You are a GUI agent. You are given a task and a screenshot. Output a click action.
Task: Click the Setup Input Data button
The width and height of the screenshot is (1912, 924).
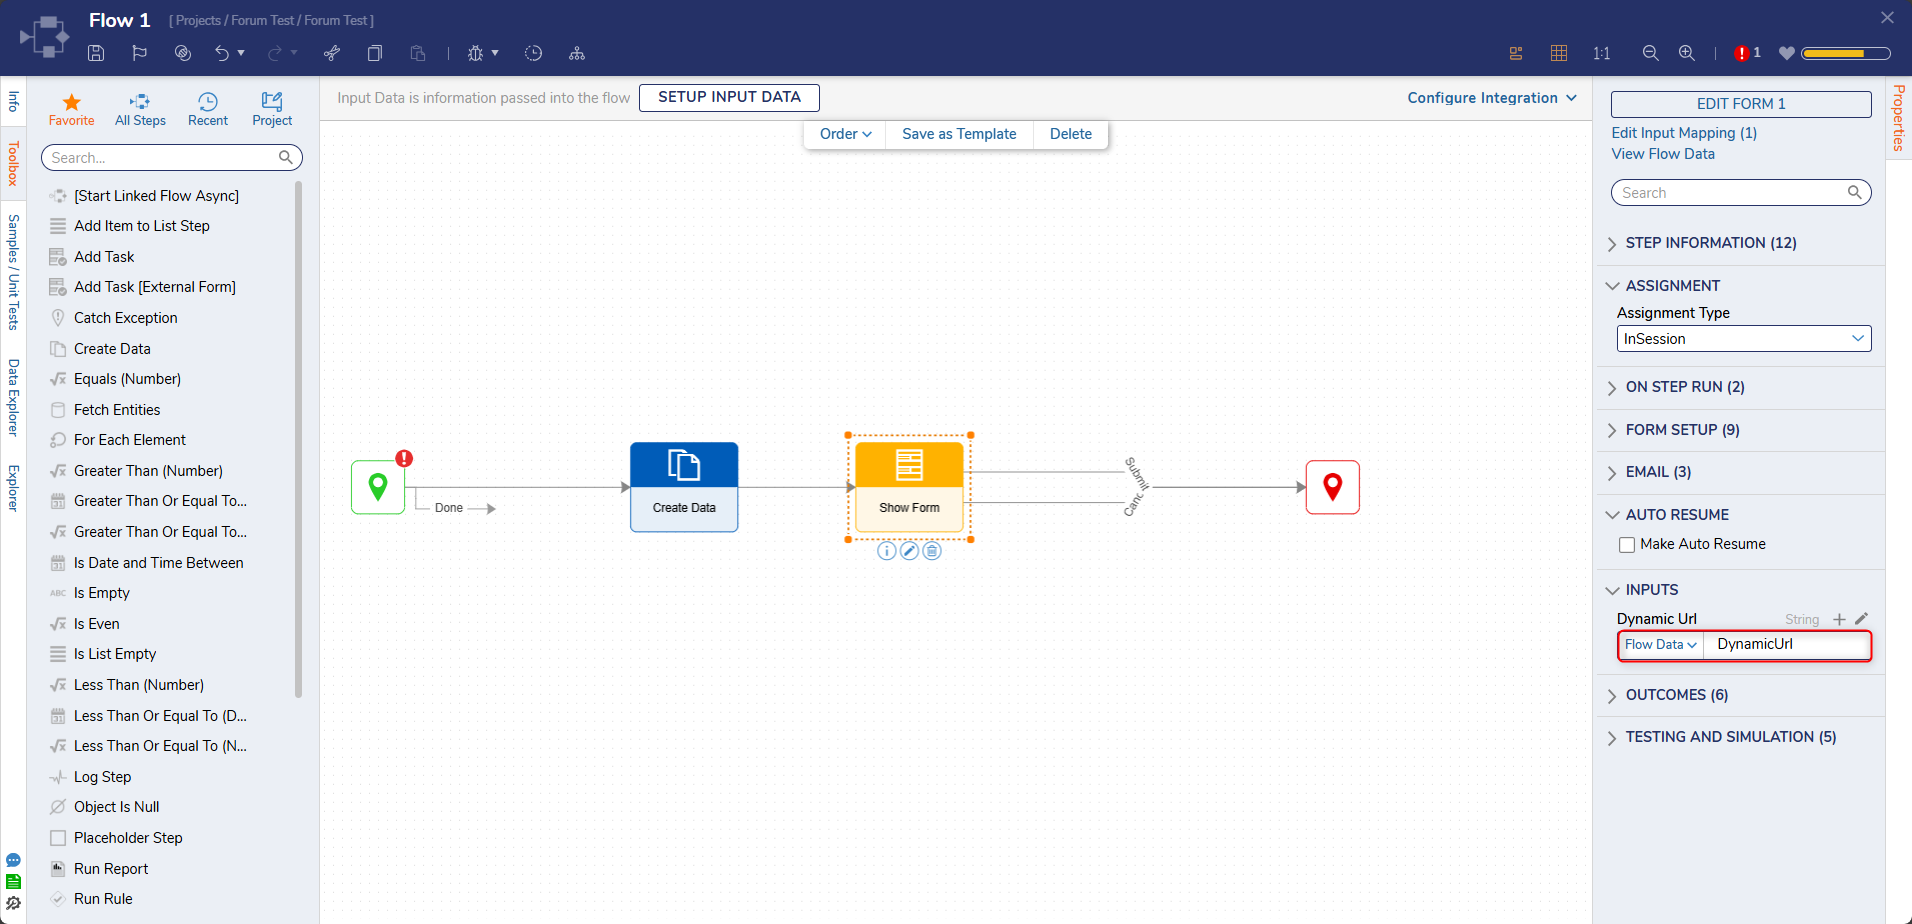(729, 97)
